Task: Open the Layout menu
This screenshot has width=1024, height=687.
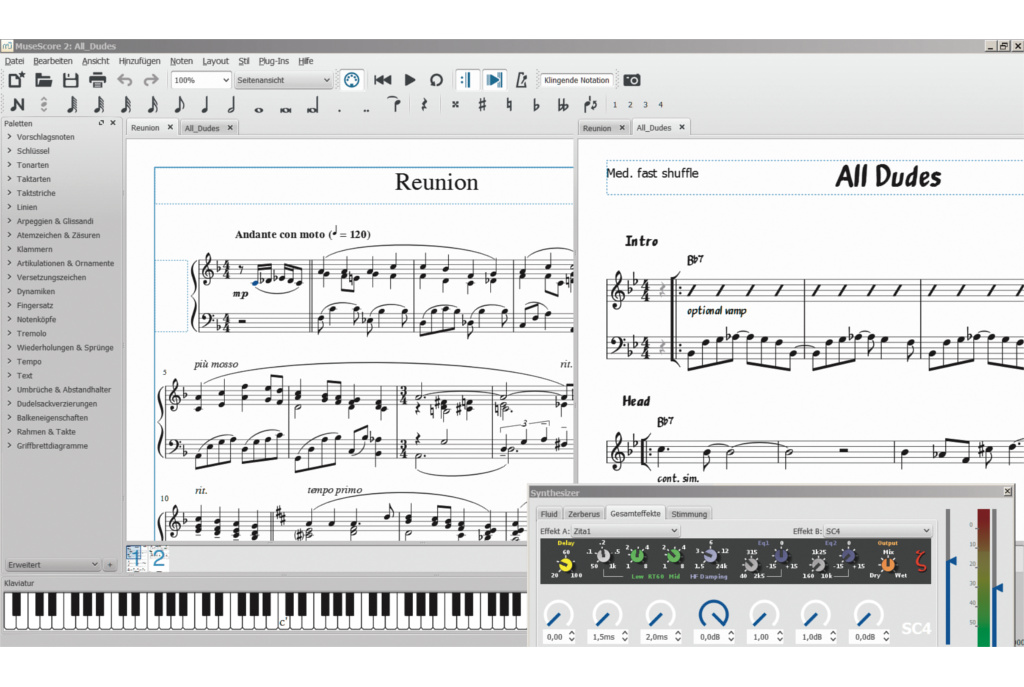Action: (215, 61)
